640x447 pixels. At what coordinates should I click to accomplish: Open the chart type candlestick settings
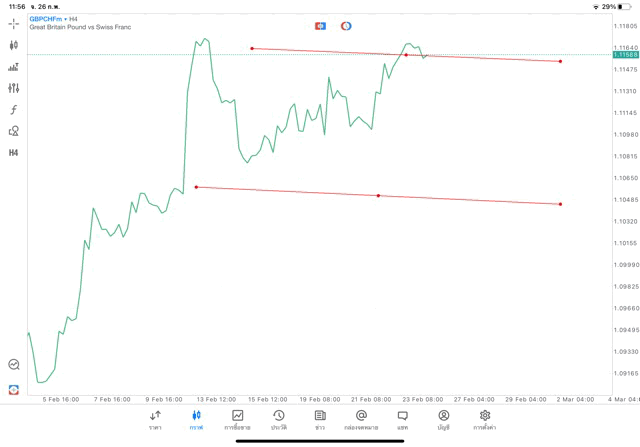(14, 45)
